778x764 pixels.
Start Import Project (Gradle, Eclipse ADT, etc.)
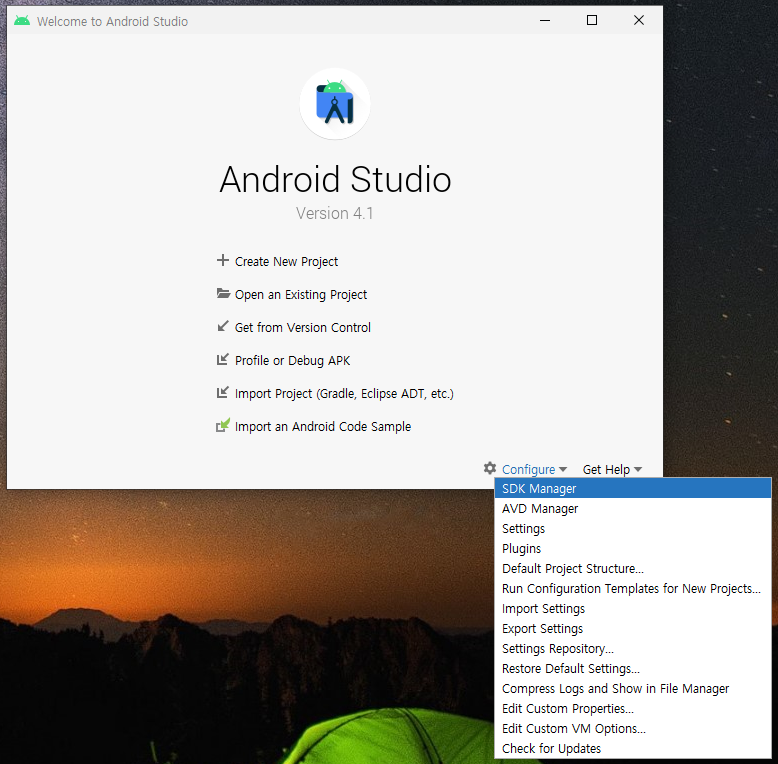click(344, 393)
